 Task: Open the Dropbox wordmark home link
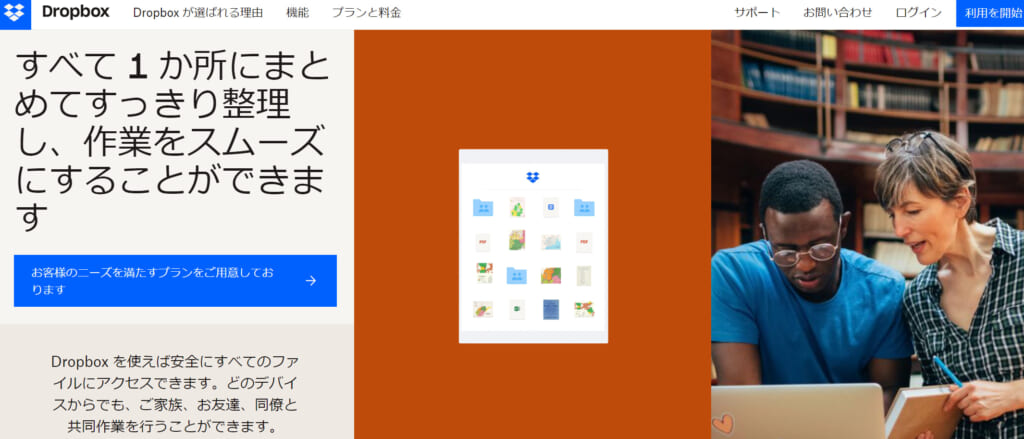[x=76, y=12]
